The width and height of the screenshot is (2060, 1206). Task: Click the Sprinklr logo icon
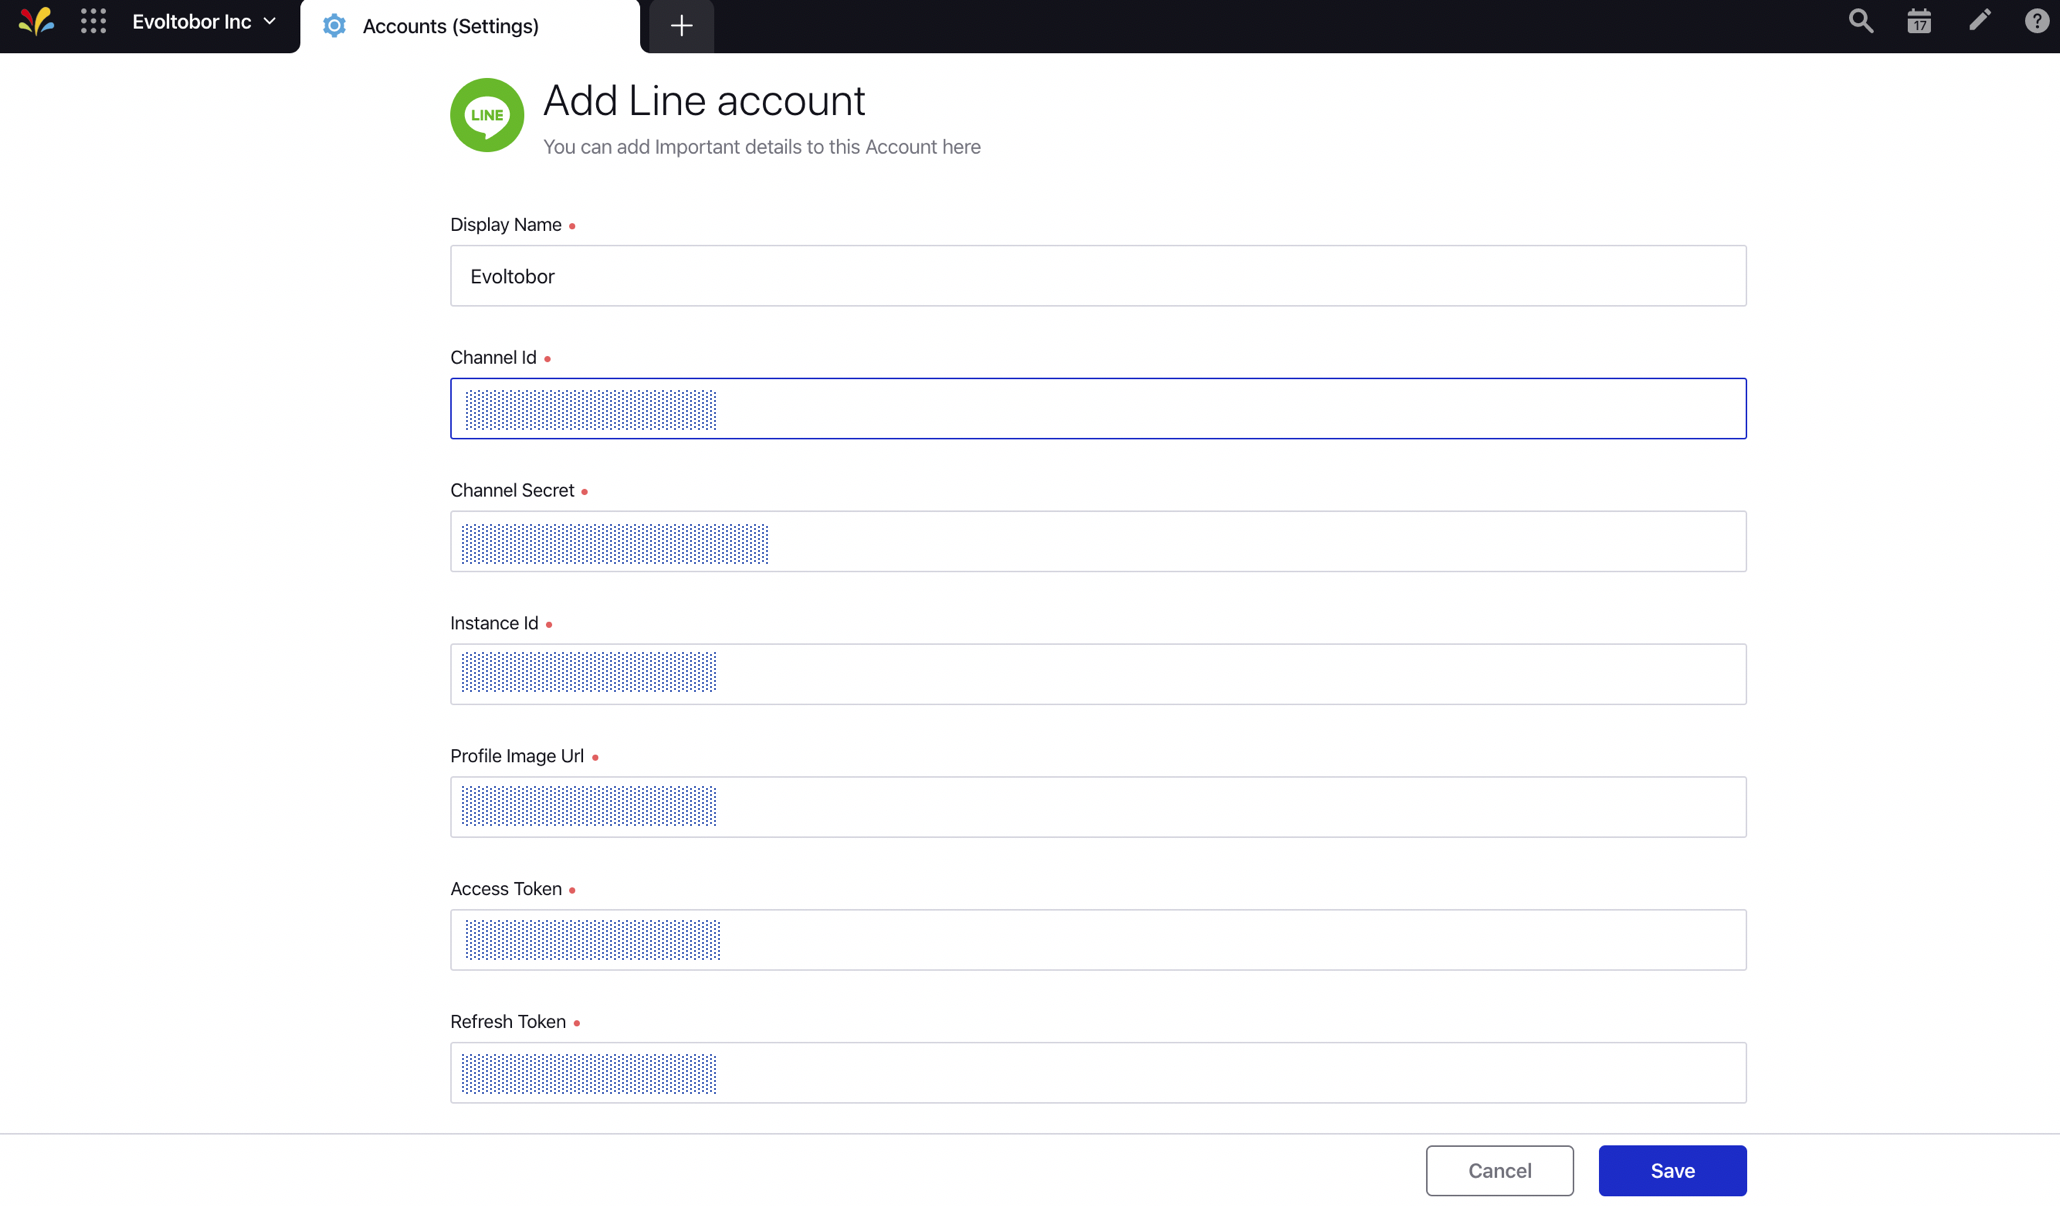click(36, 22)
